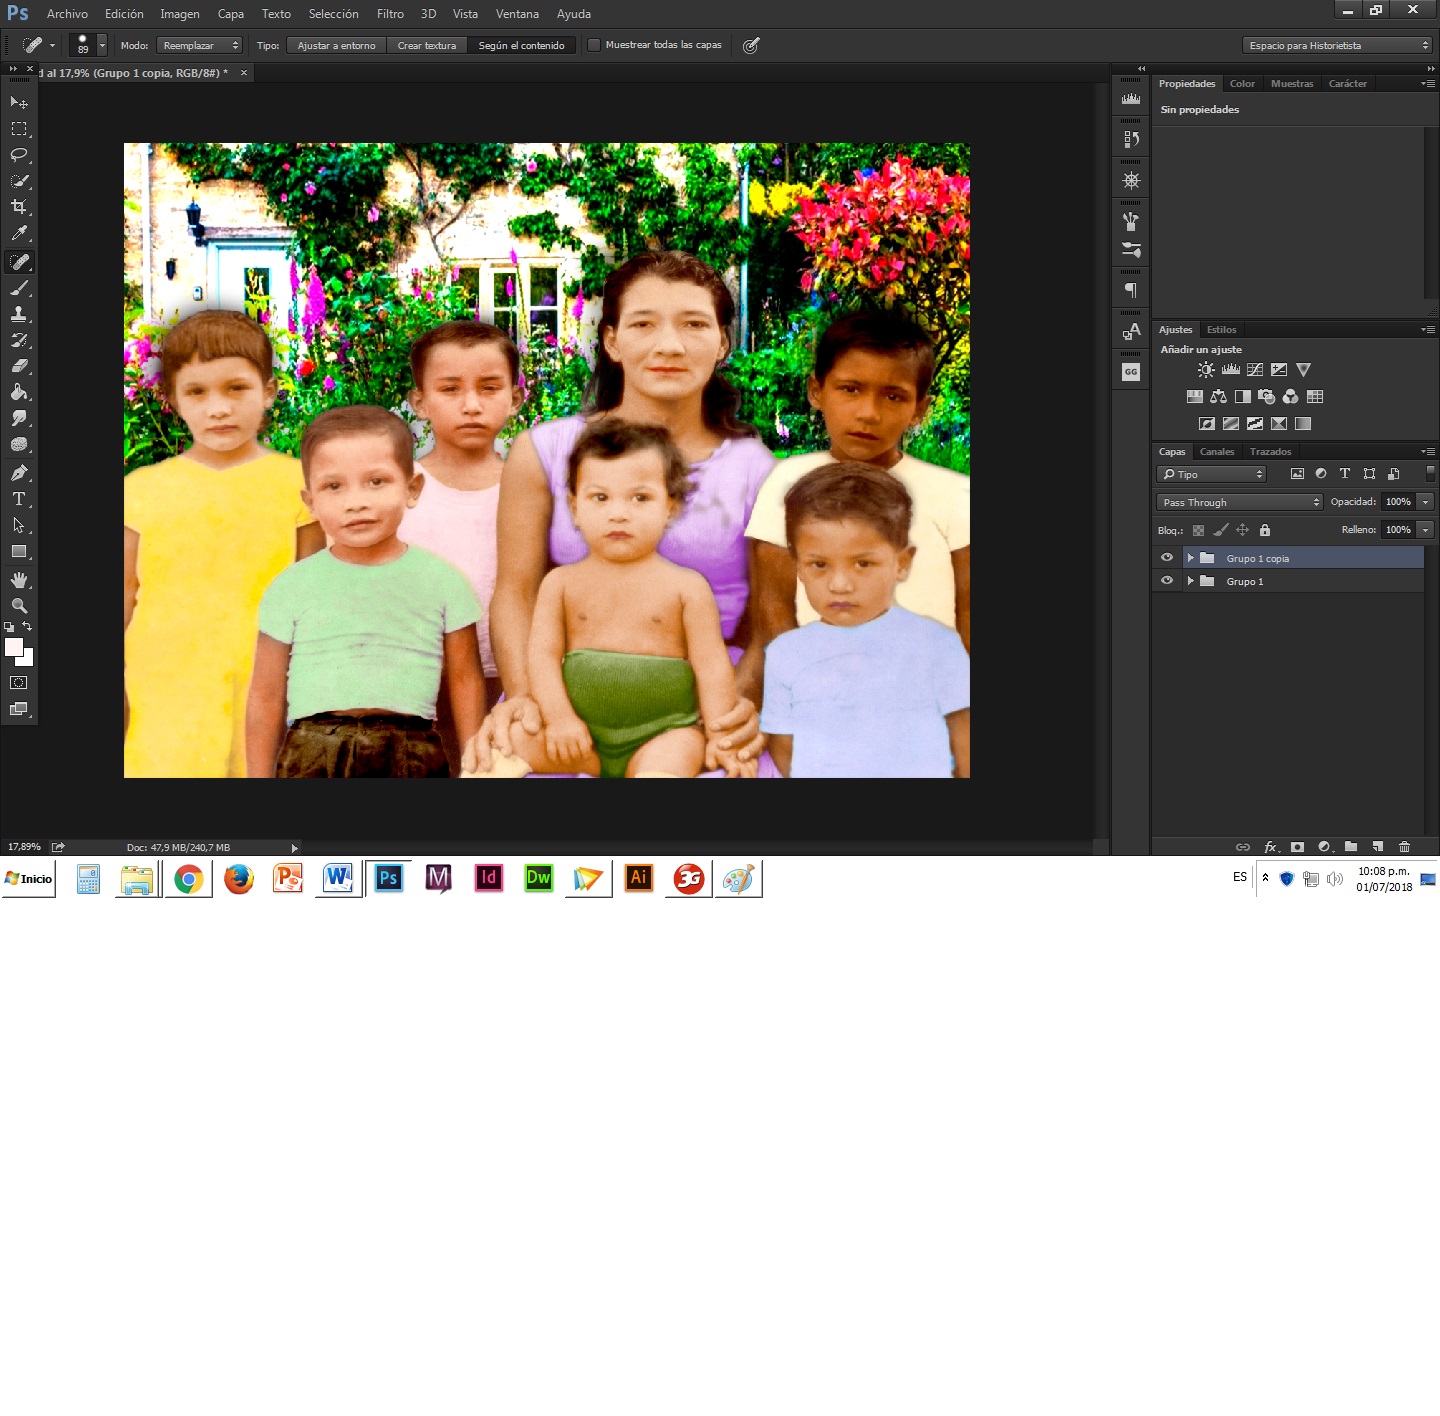Switch to the Canales tab
Viewport: 1440px width, 1416px height.
pos(1217,452)
